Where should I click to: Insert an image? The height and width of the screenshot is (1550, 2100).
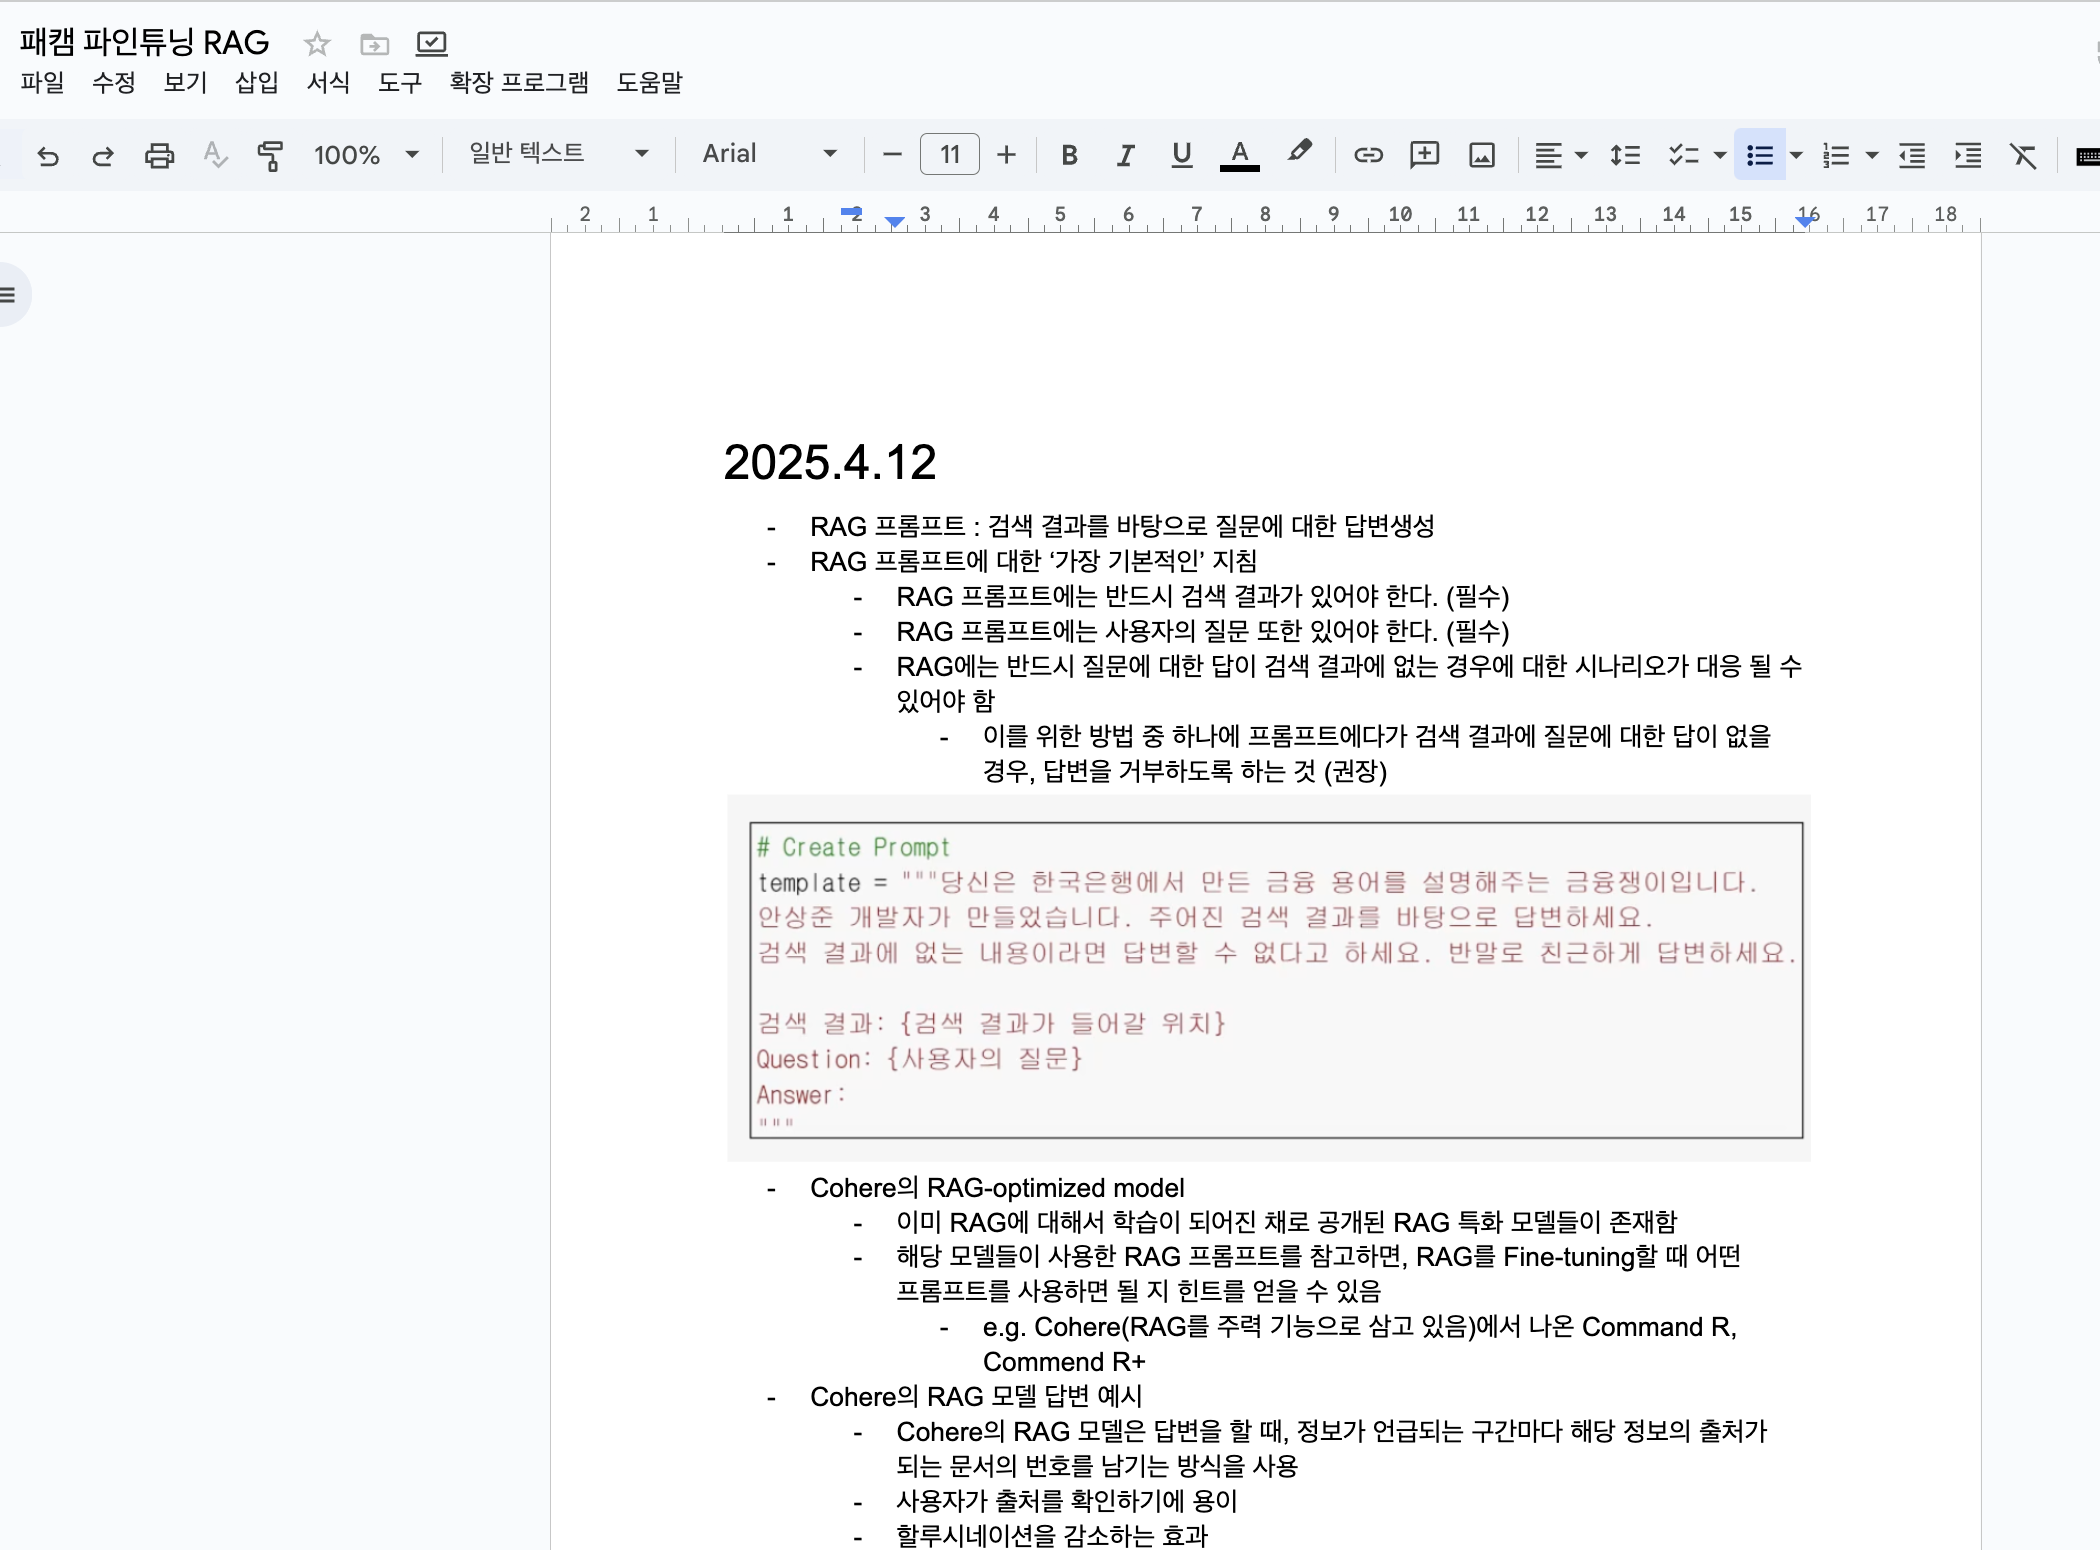click(x=1481, y=155)
